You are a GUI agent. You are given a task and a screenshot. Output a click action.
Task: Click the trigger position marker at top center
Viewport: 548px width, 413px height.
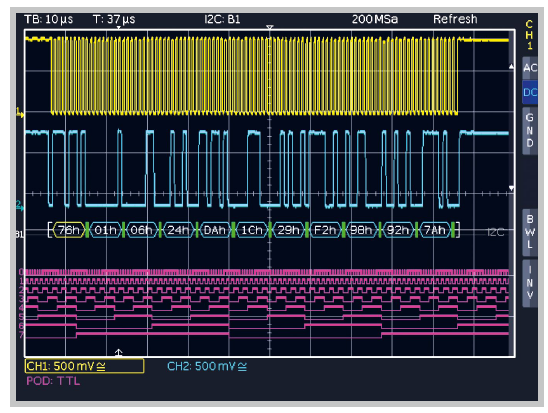pos(269,27)
